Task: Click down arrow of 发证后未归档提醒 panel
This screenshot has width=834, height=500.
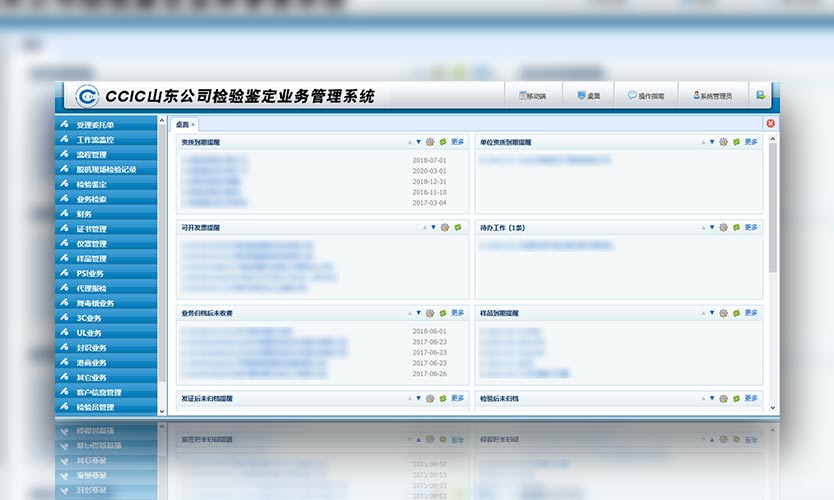Action: tap(418, 398)
